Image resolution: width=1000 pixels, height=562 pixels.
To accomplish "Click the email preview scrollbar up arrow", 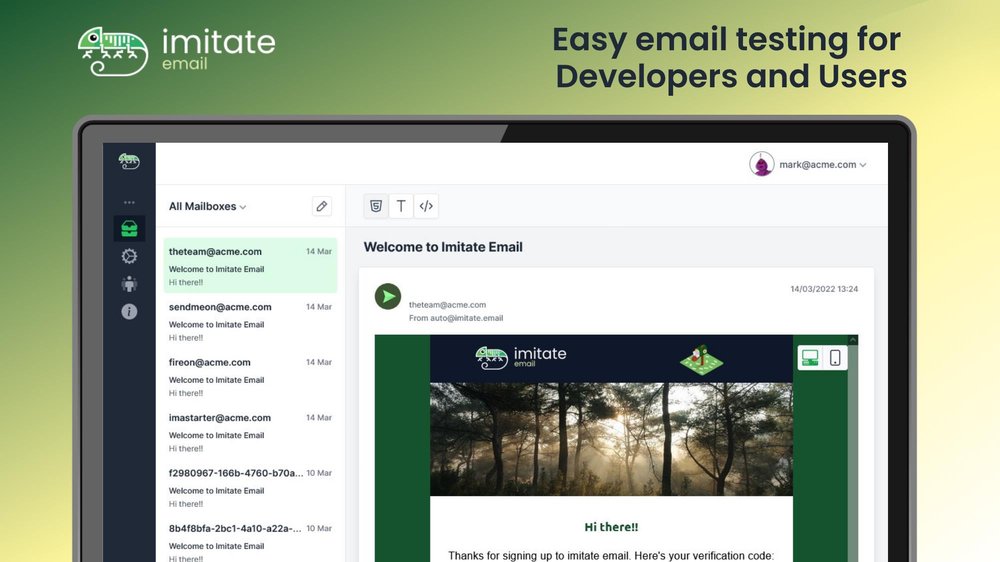I will (853, 340).
